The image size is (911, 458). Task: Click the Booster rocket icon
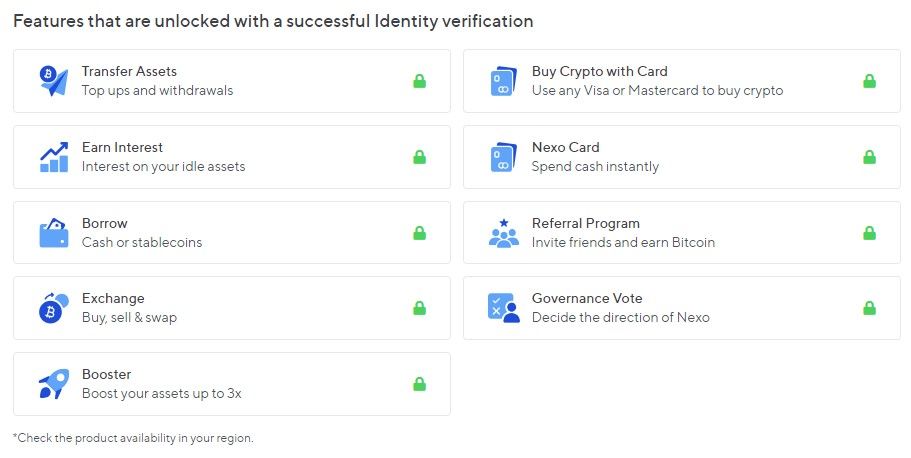[x=53, y=384]
